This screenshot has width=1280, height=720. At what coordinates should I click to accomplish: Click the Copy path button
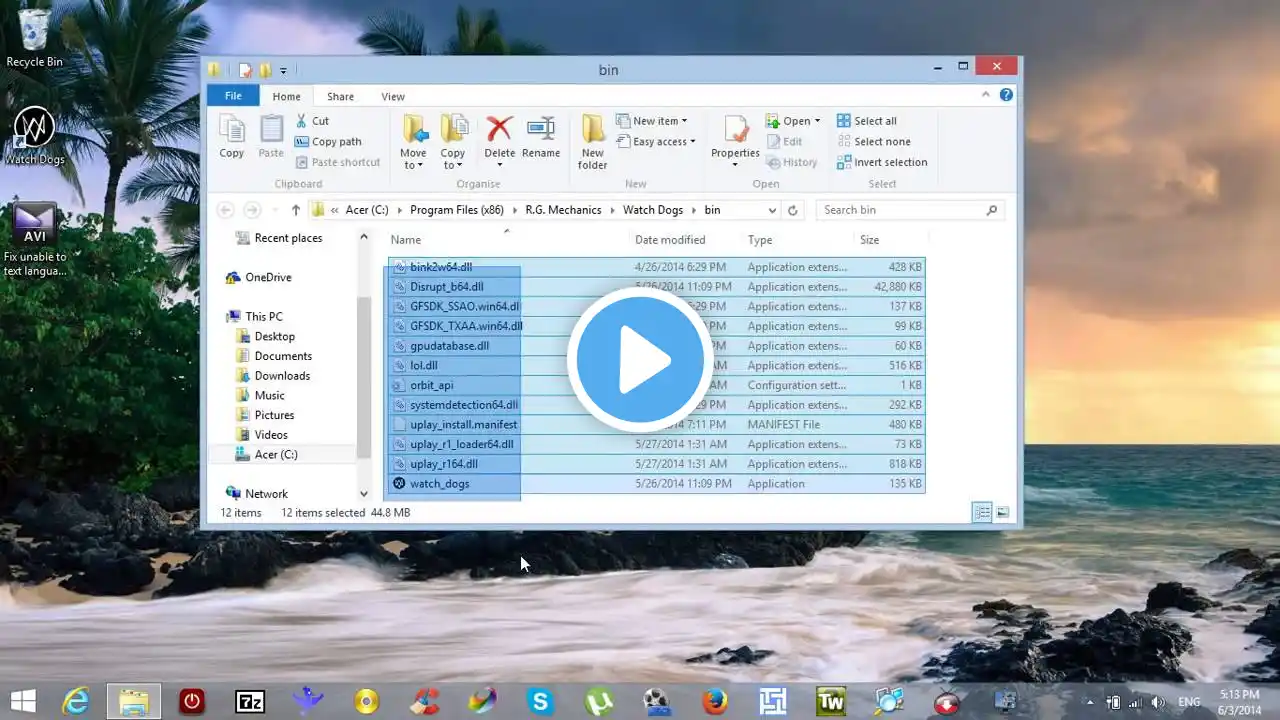click(x=328, y=142)
